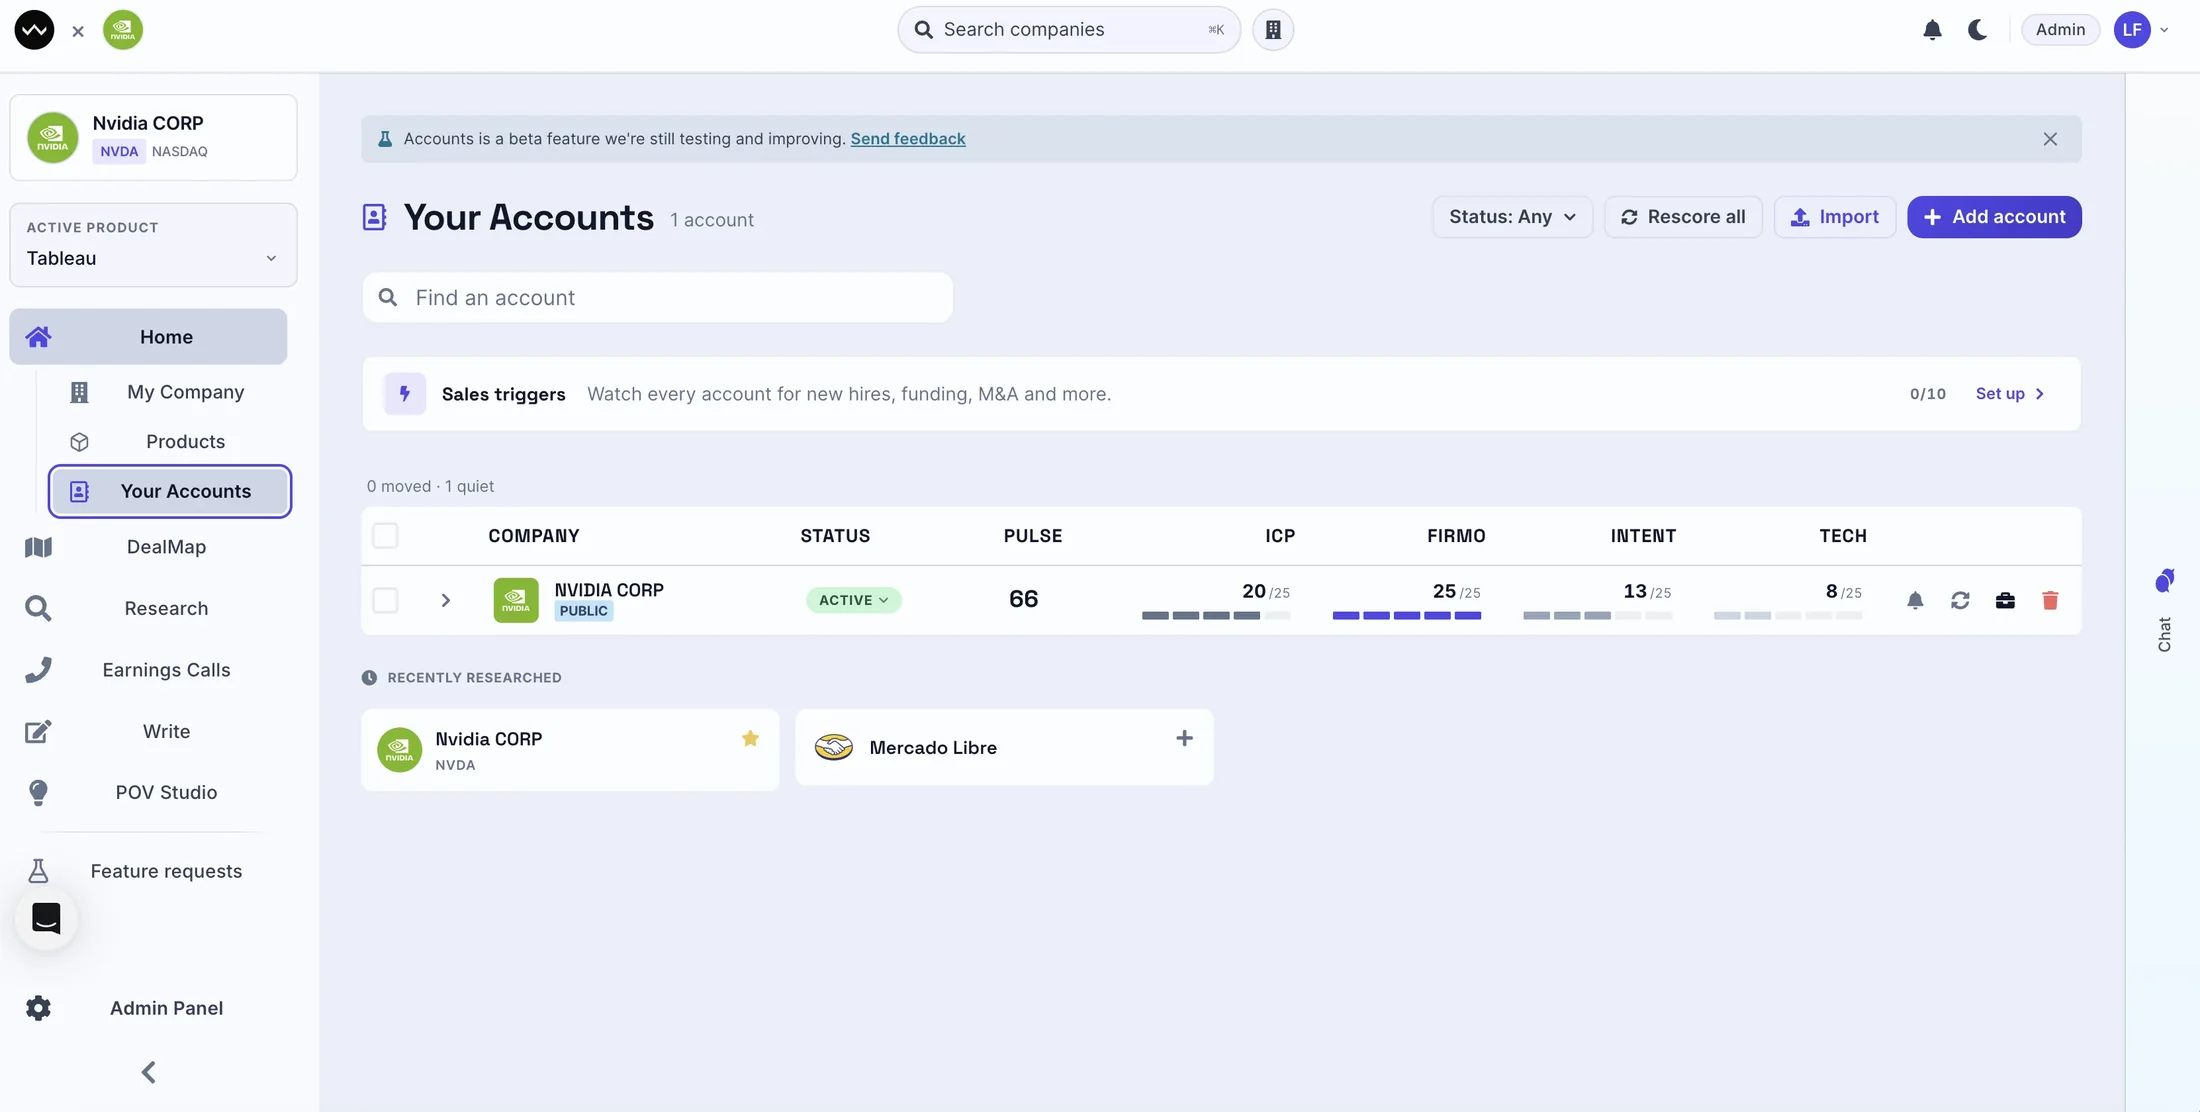Viewport: 2200px width, 1112px height.
Task: Open the LF user profile menu
Action: [2141, 30]
